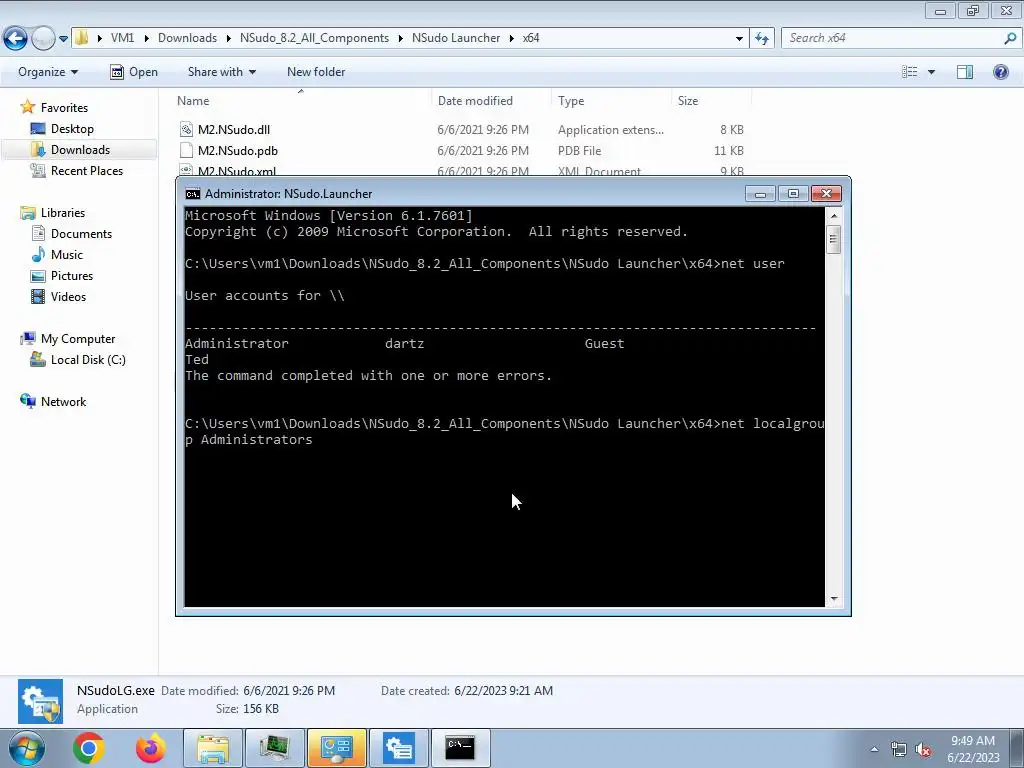Open Windows Explorer taskbar button
Image resolution: width=1024 pixels, height=768 pixels.
click(213, 748)
